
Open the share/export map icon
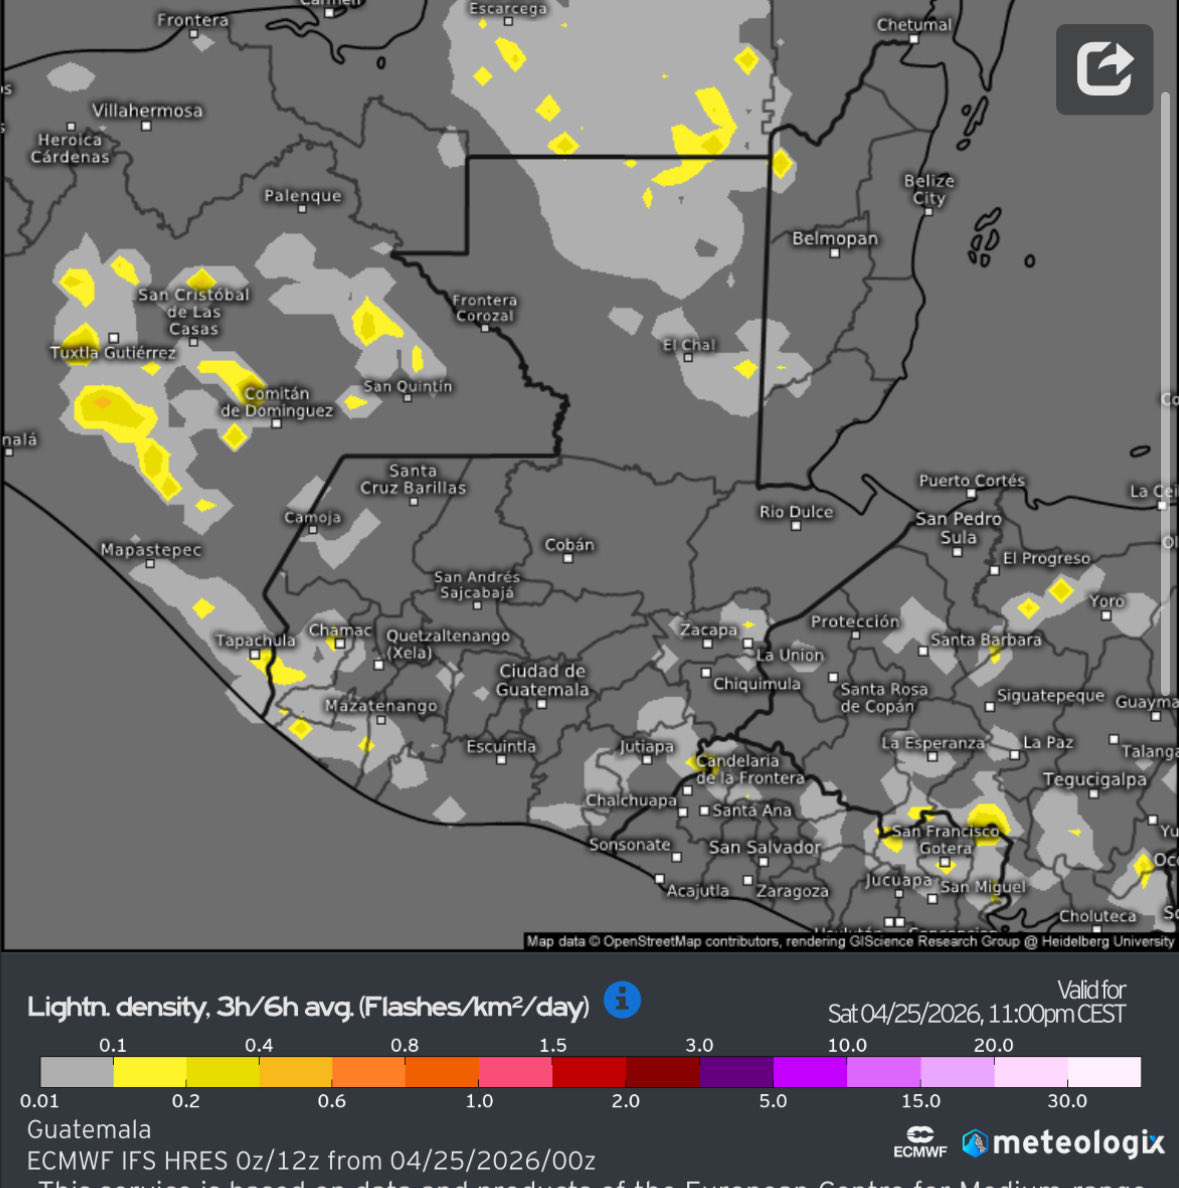click(x=1104, y=69)
